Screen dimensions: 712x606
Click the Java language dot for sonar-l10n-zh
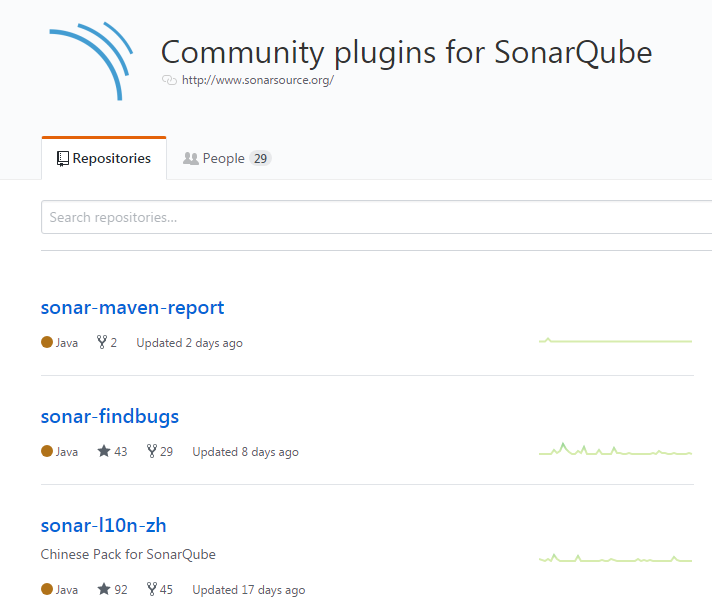pos(47,589)
